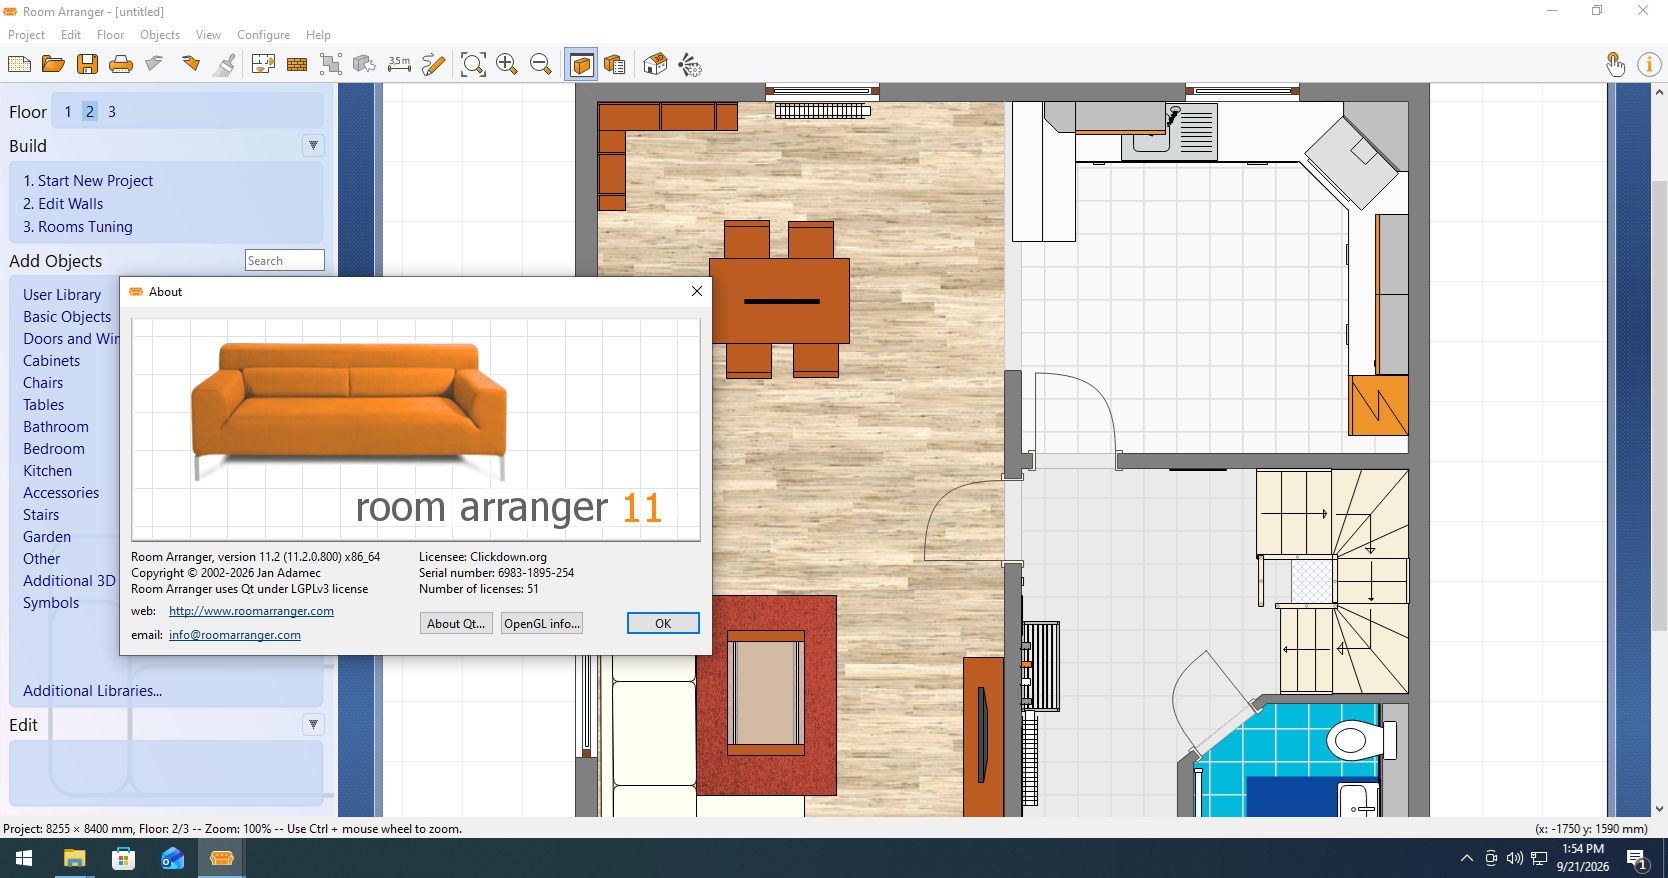
Task: Open the Accessories category
Action: click(61, 493)
